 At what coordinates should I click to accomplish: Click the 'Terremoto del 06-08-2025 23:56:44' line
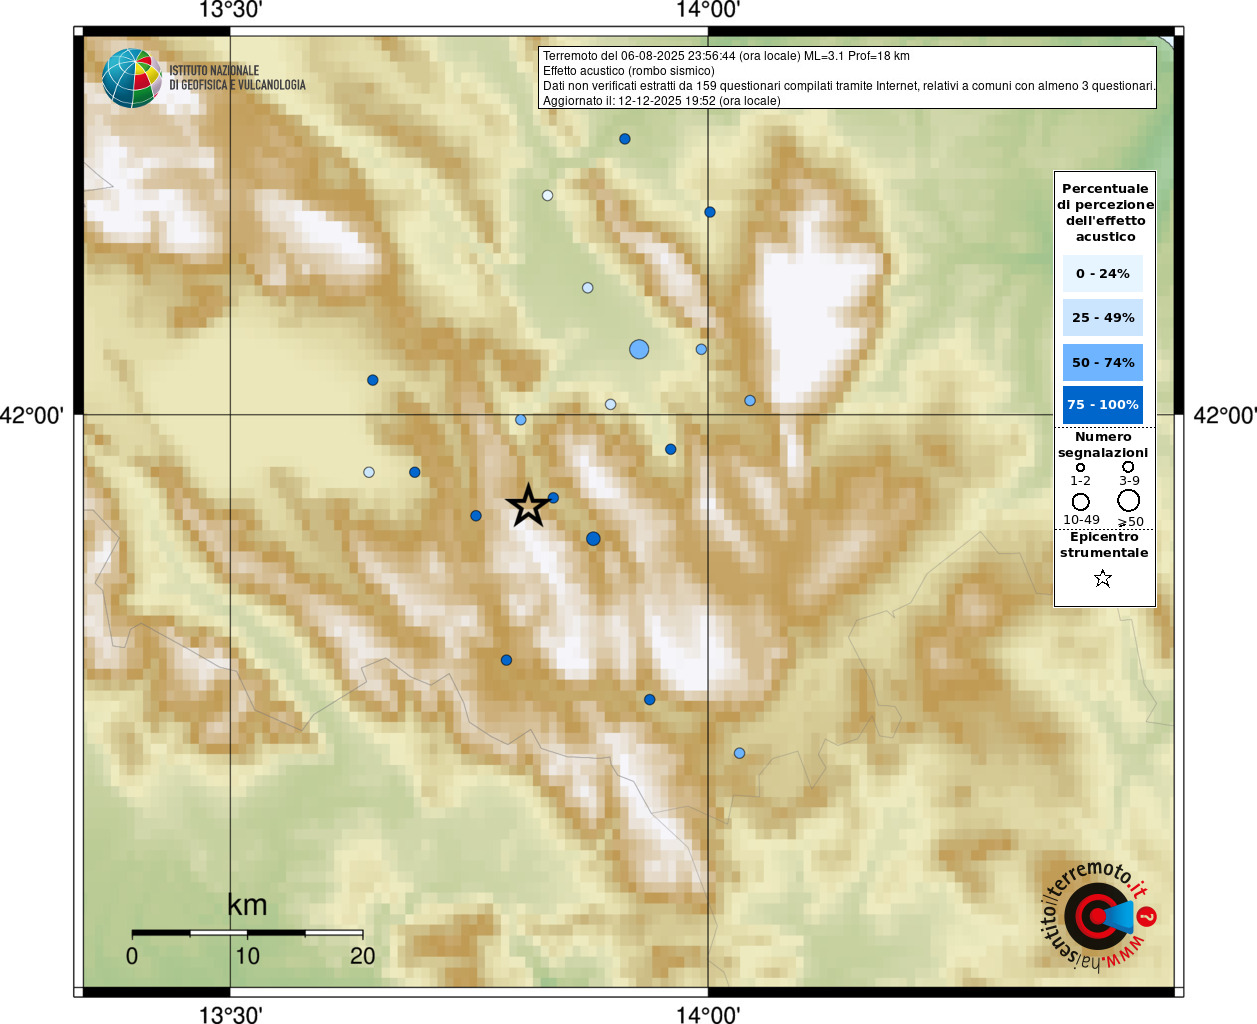coord(726,56)
